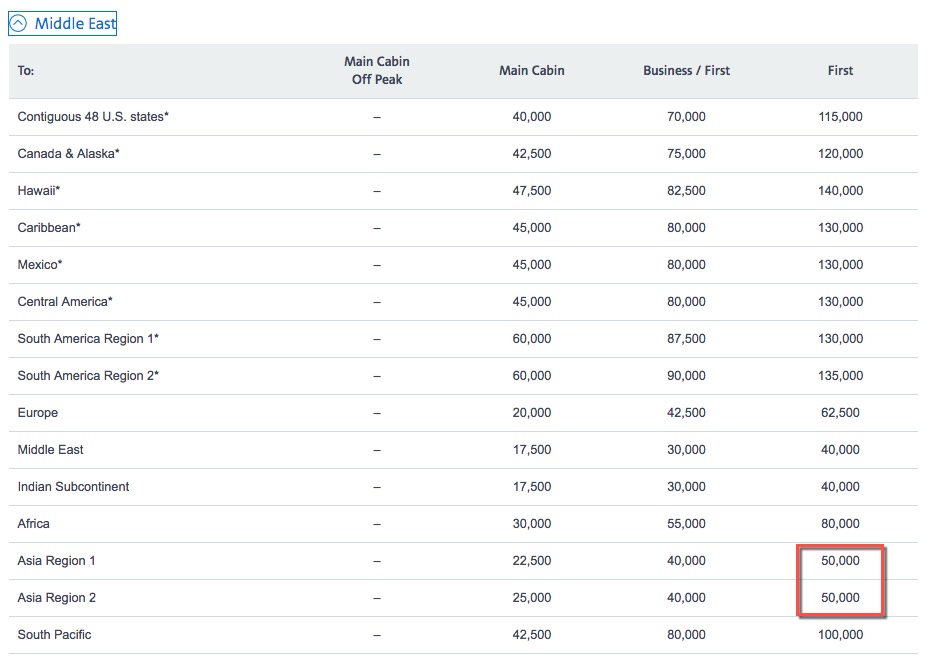
Task: Select the Europe 62,500 First value
Action: click(x=840, y=413)
